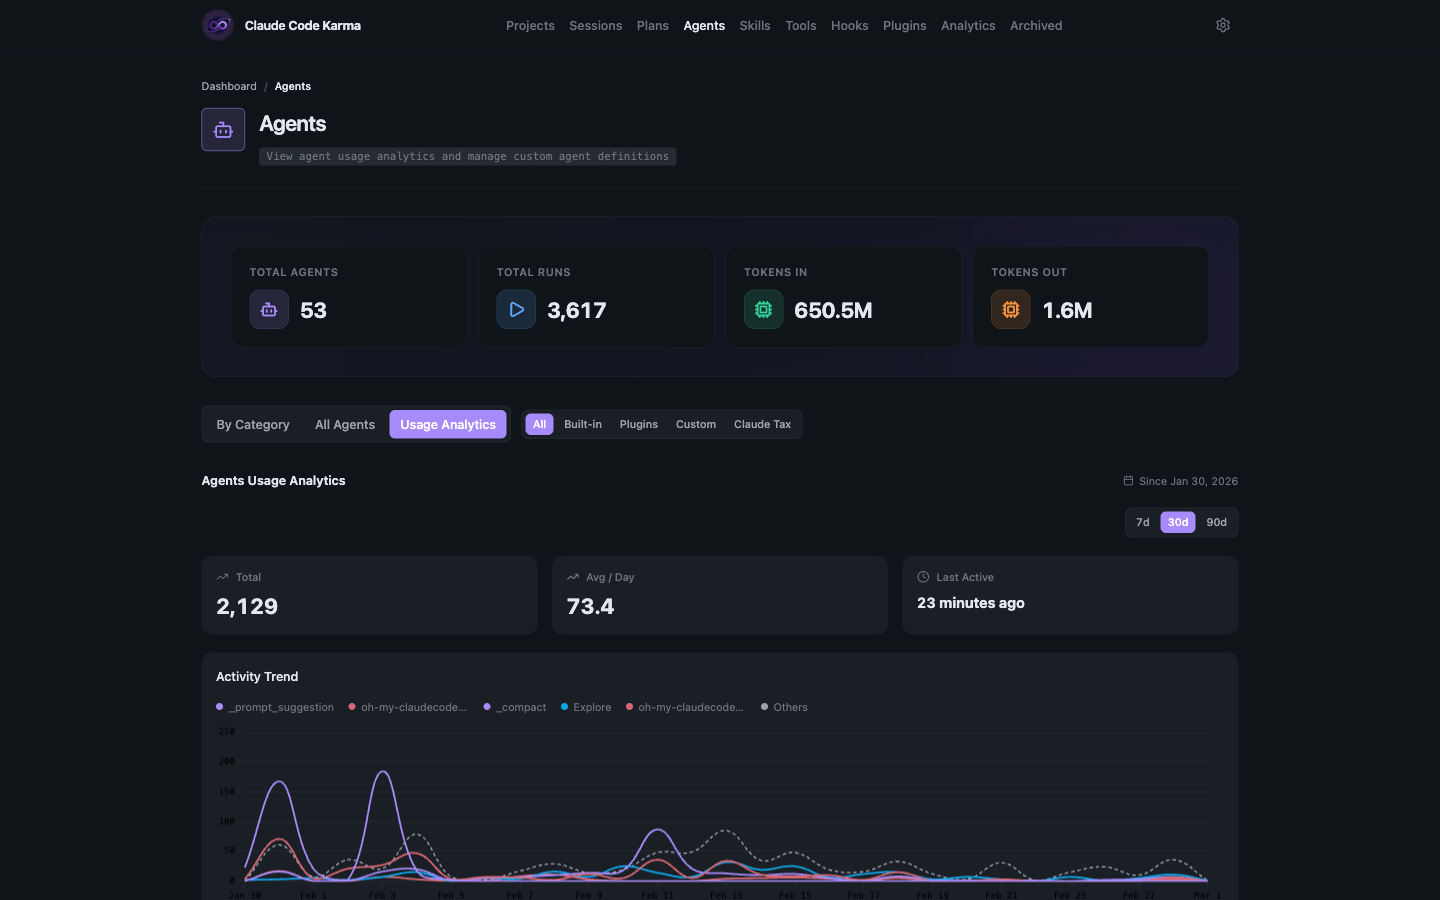Open the Analytics menu item
This screenshot has width=1440, height=900.
pos(967,25)
